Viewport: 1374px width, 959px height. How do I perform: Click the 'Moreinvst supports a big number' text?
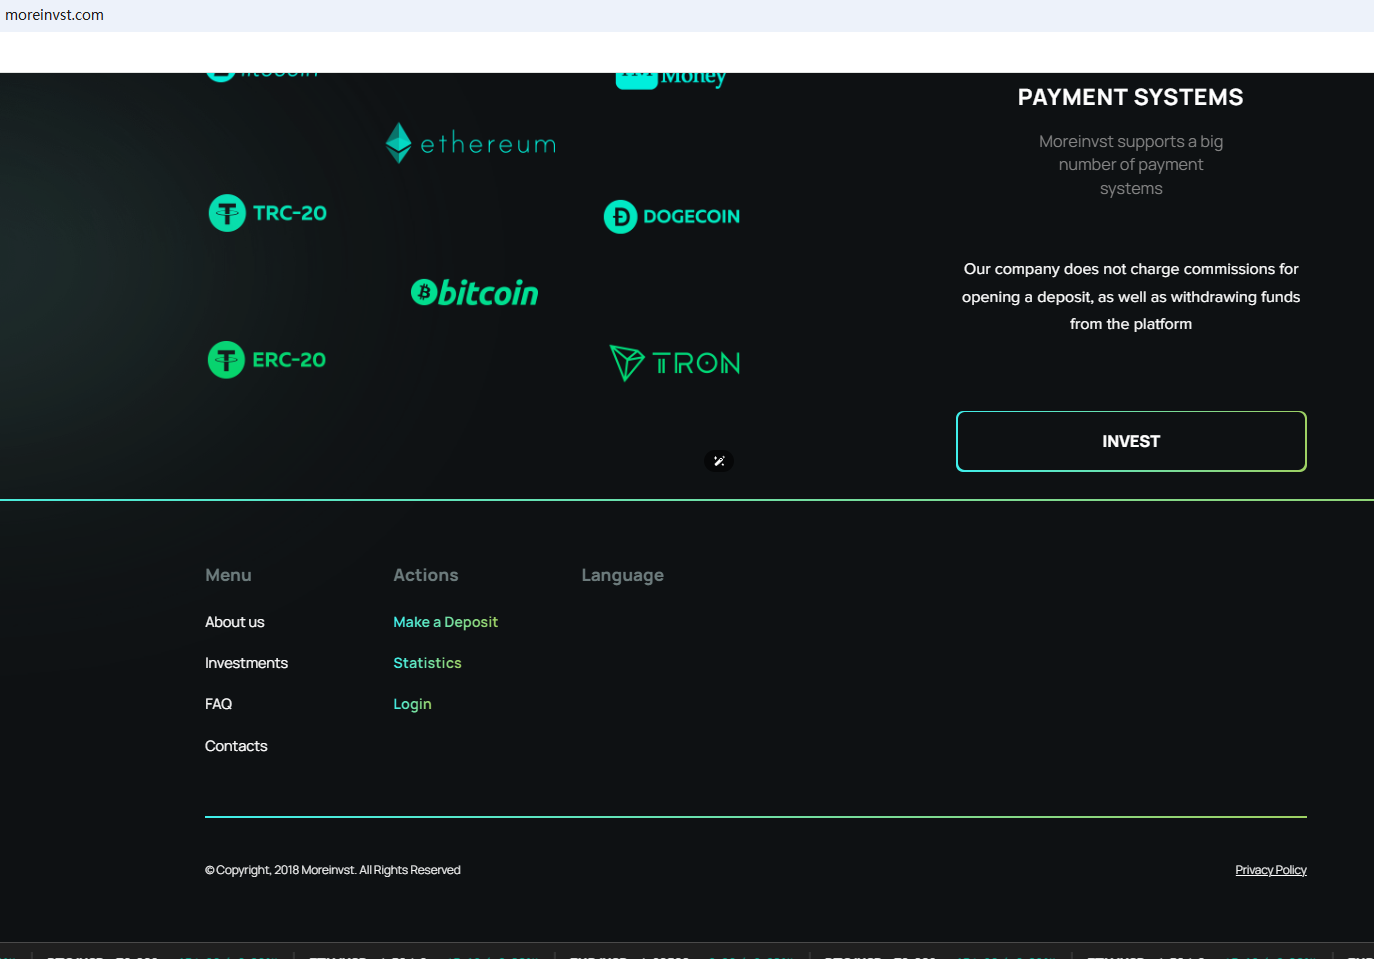pyautogui.click(x=1131, y=165)
